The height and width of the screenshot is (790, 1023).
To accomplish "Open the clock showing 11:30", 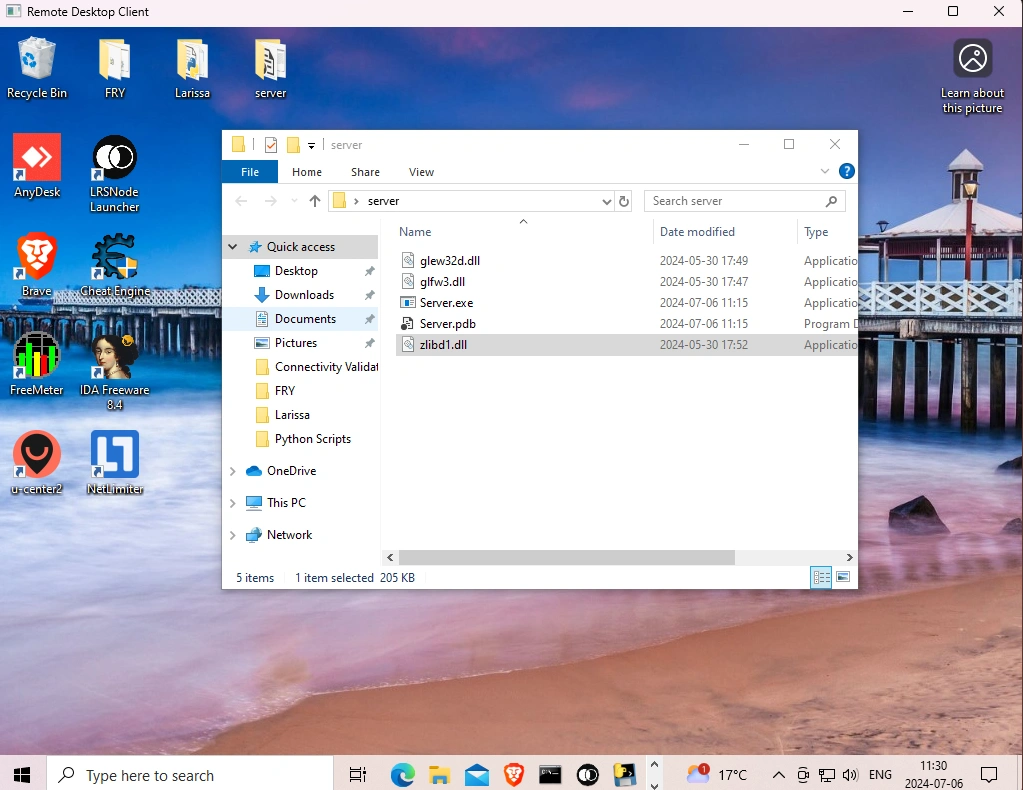I will pos(934,774).
